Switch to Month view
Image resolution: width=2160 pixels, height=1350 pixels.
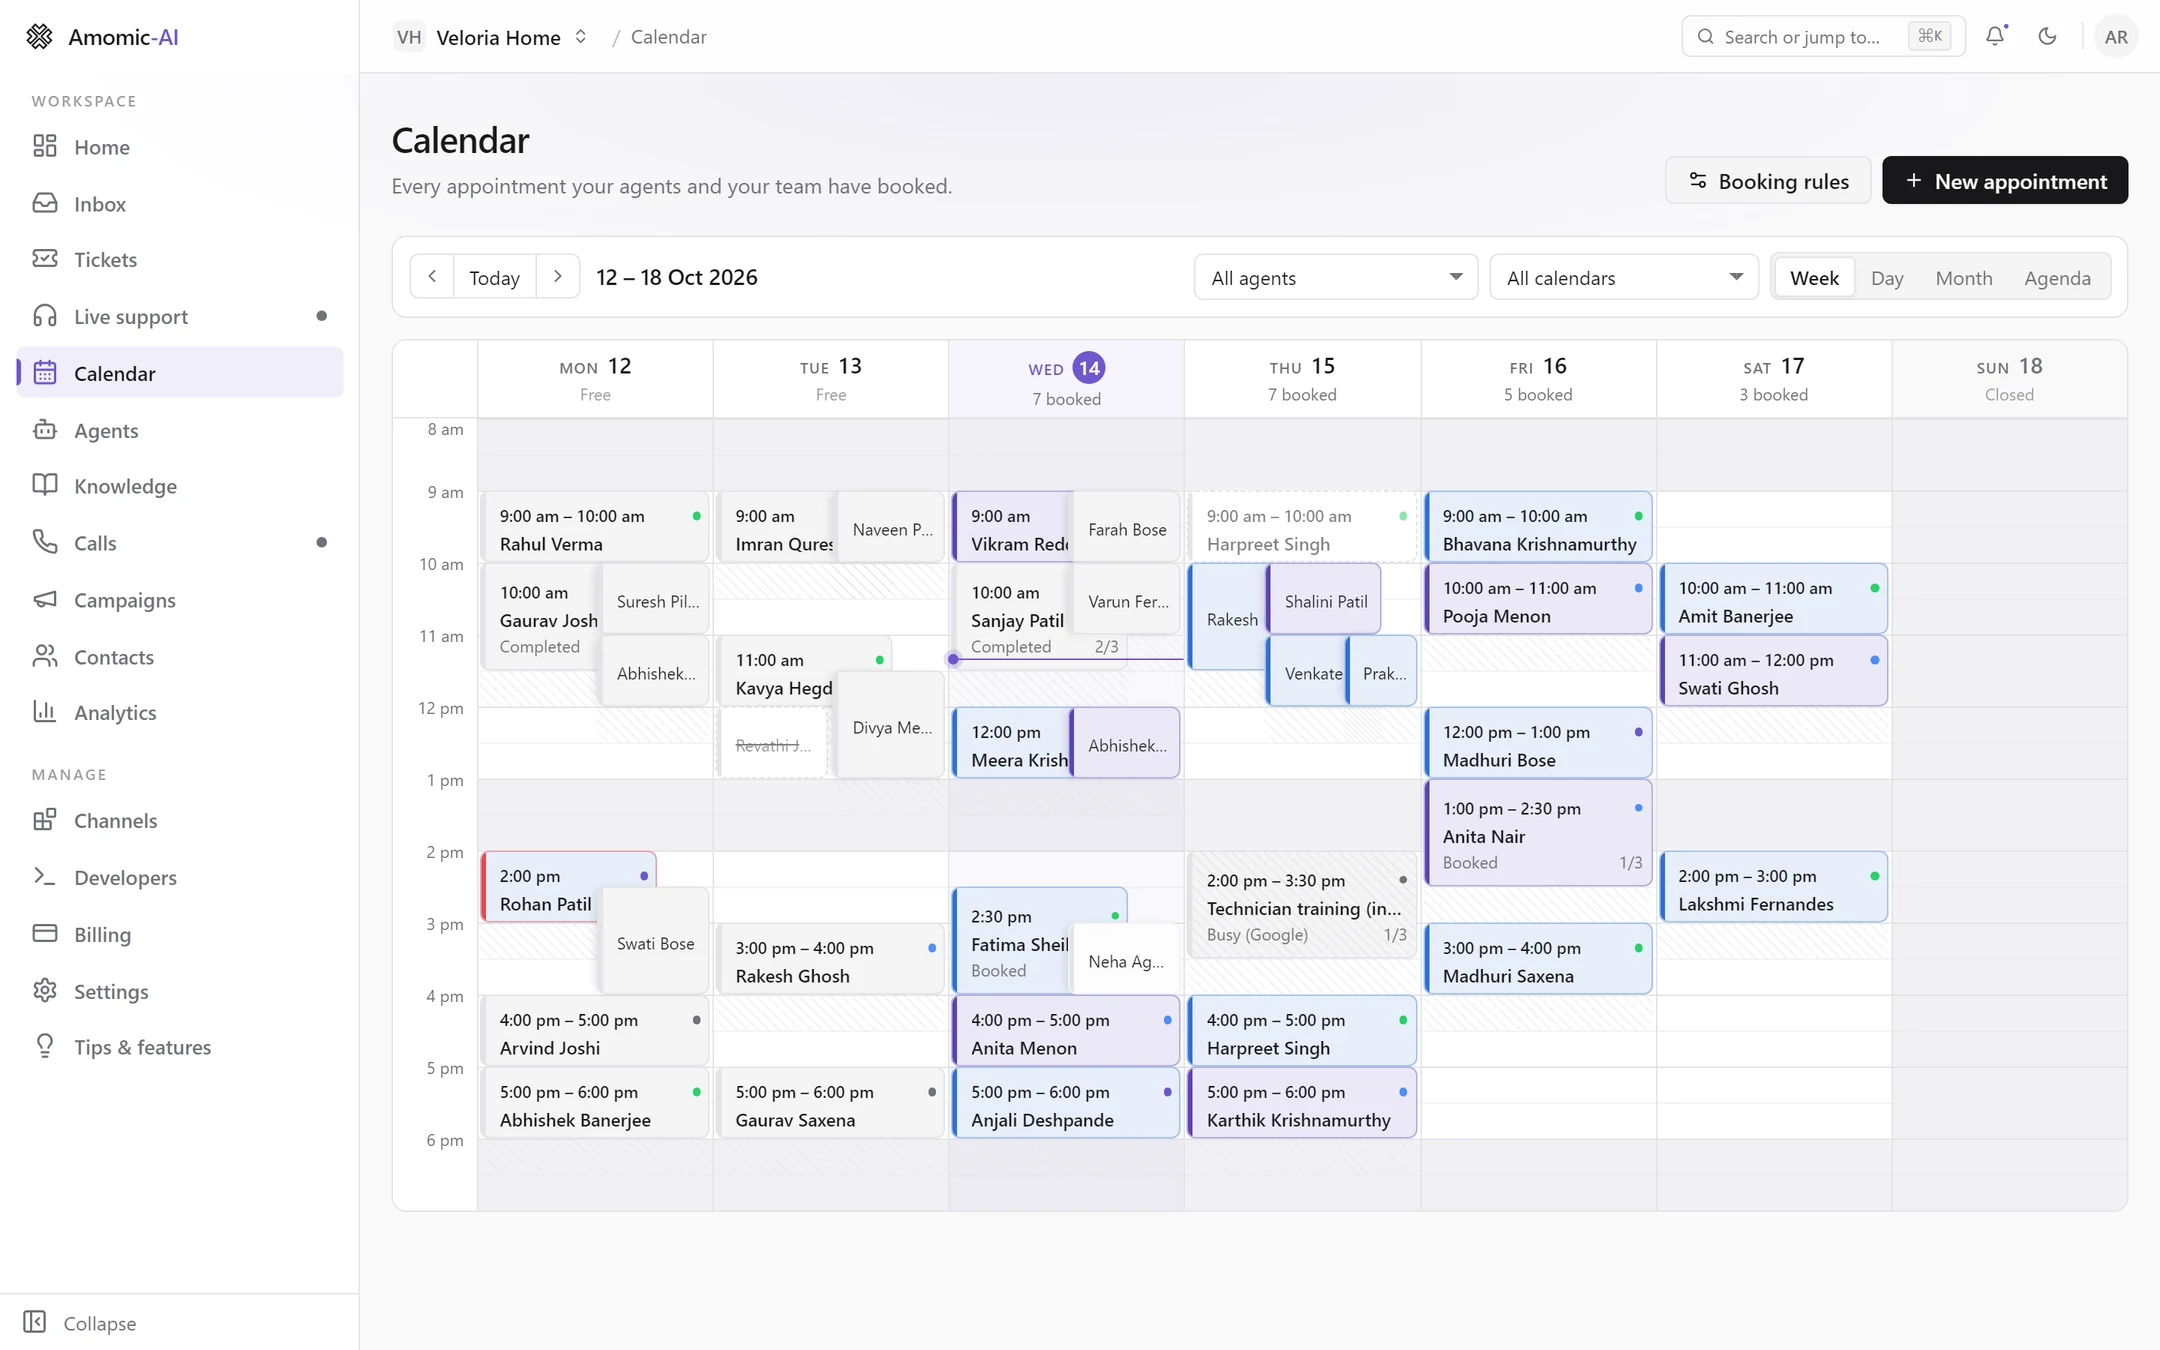(x=1964, y=277)
